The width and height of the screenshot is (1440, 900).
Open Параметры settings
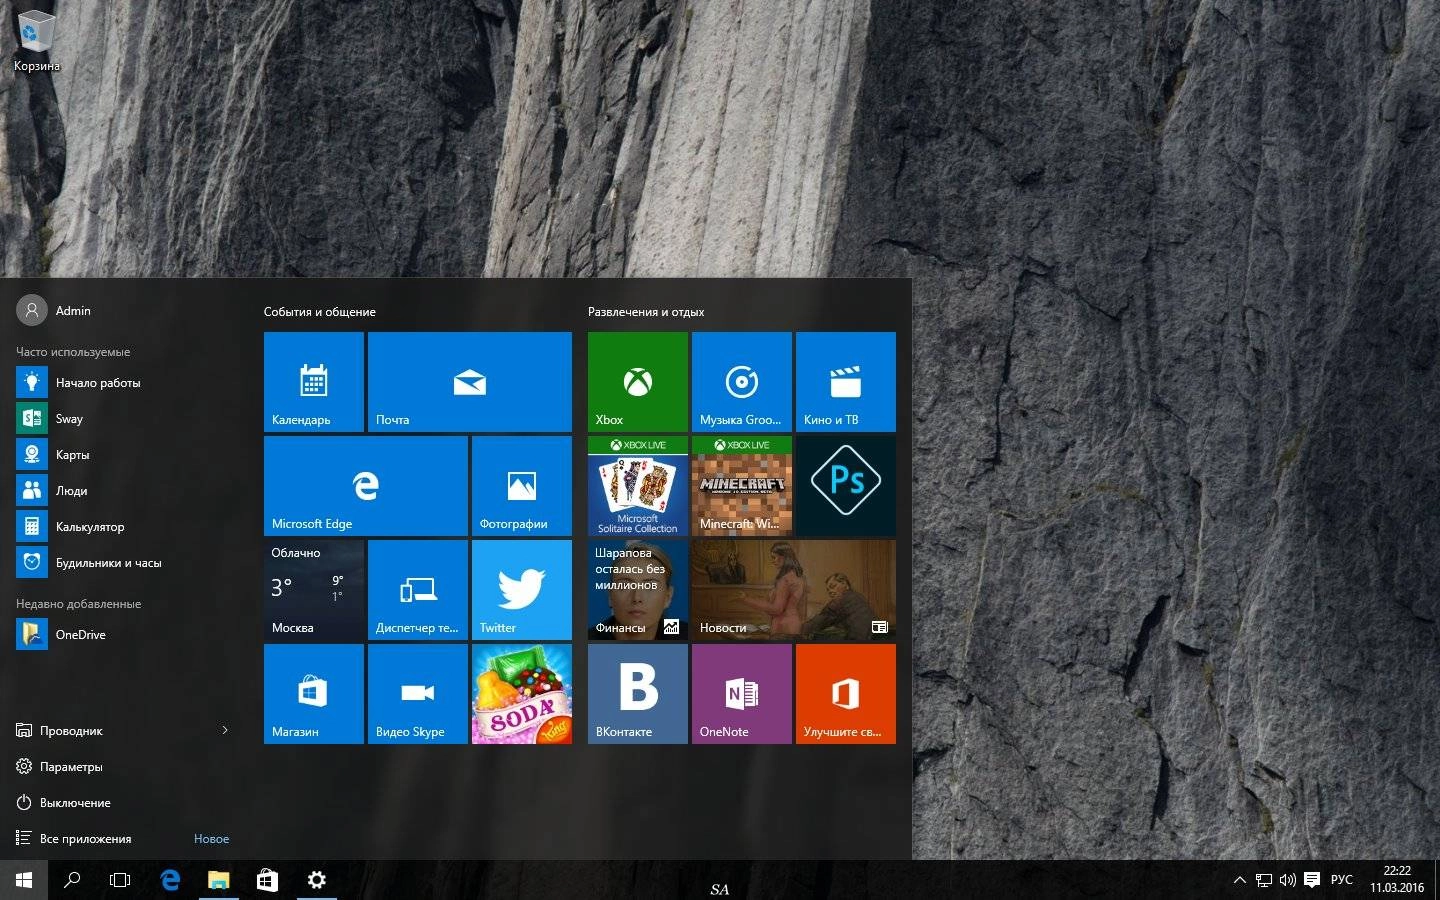click(x=124, y=767)
